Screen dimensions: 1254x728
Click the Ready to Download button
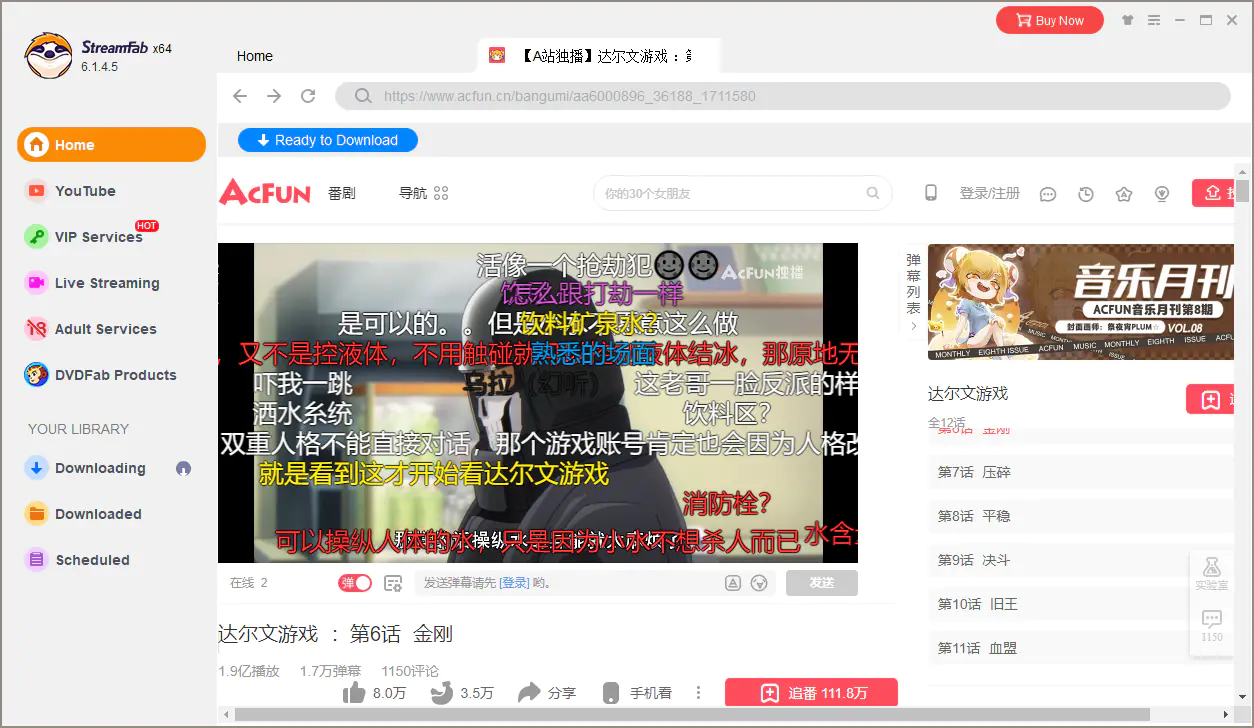point(327,140)
